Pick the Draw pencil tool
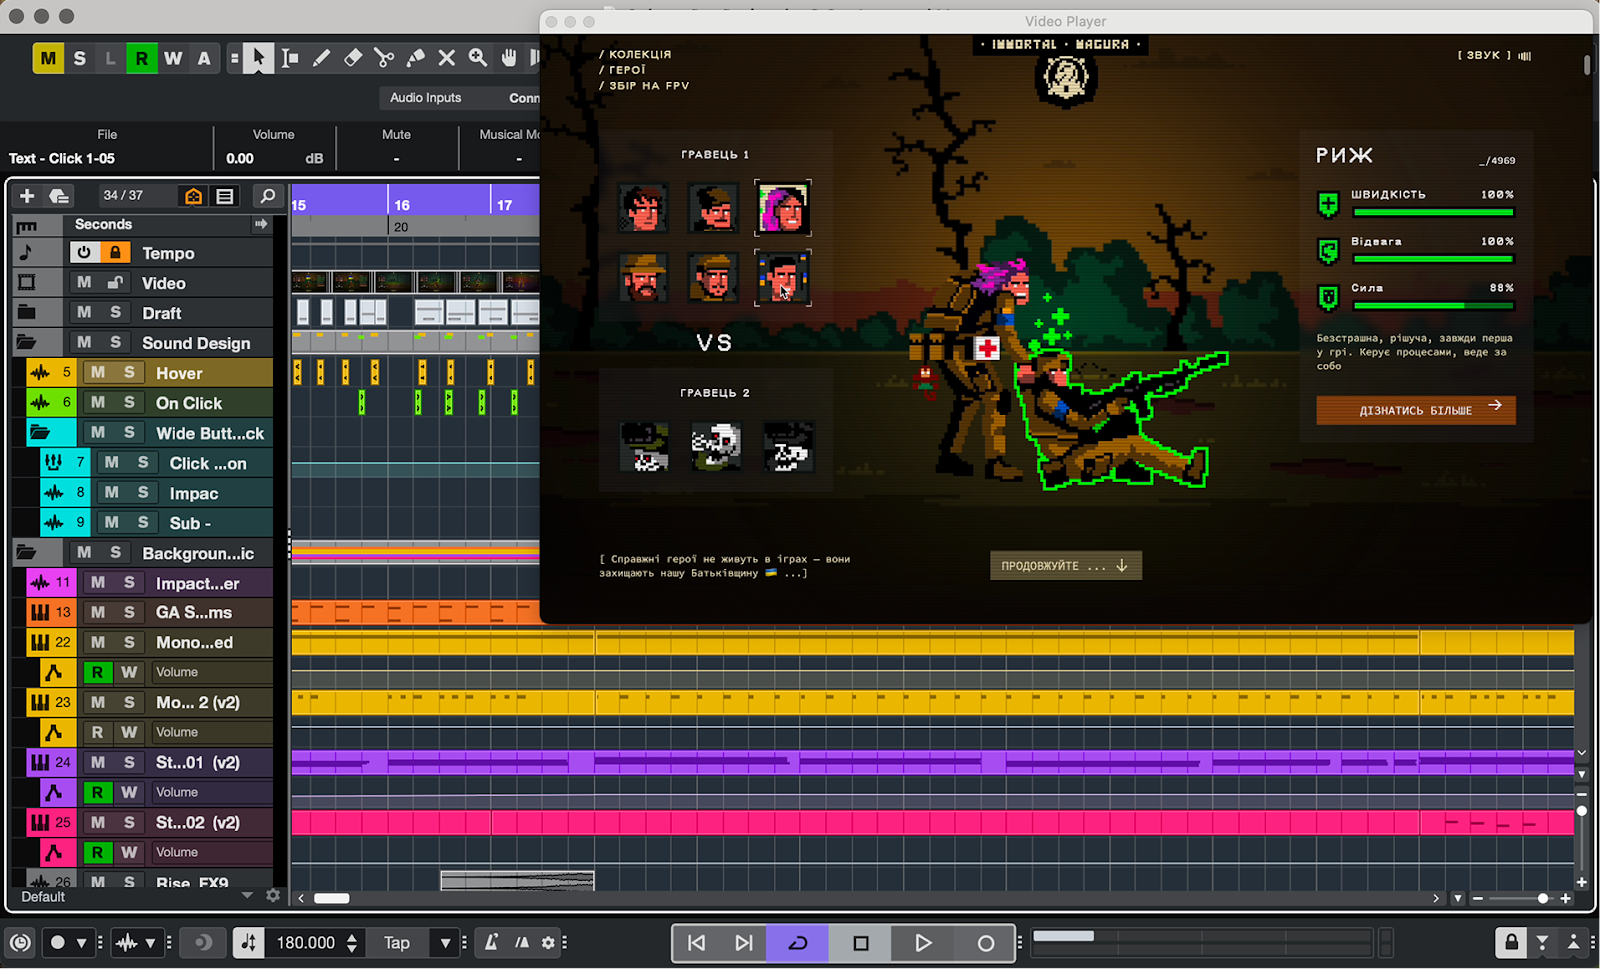 tap(321, 58)
